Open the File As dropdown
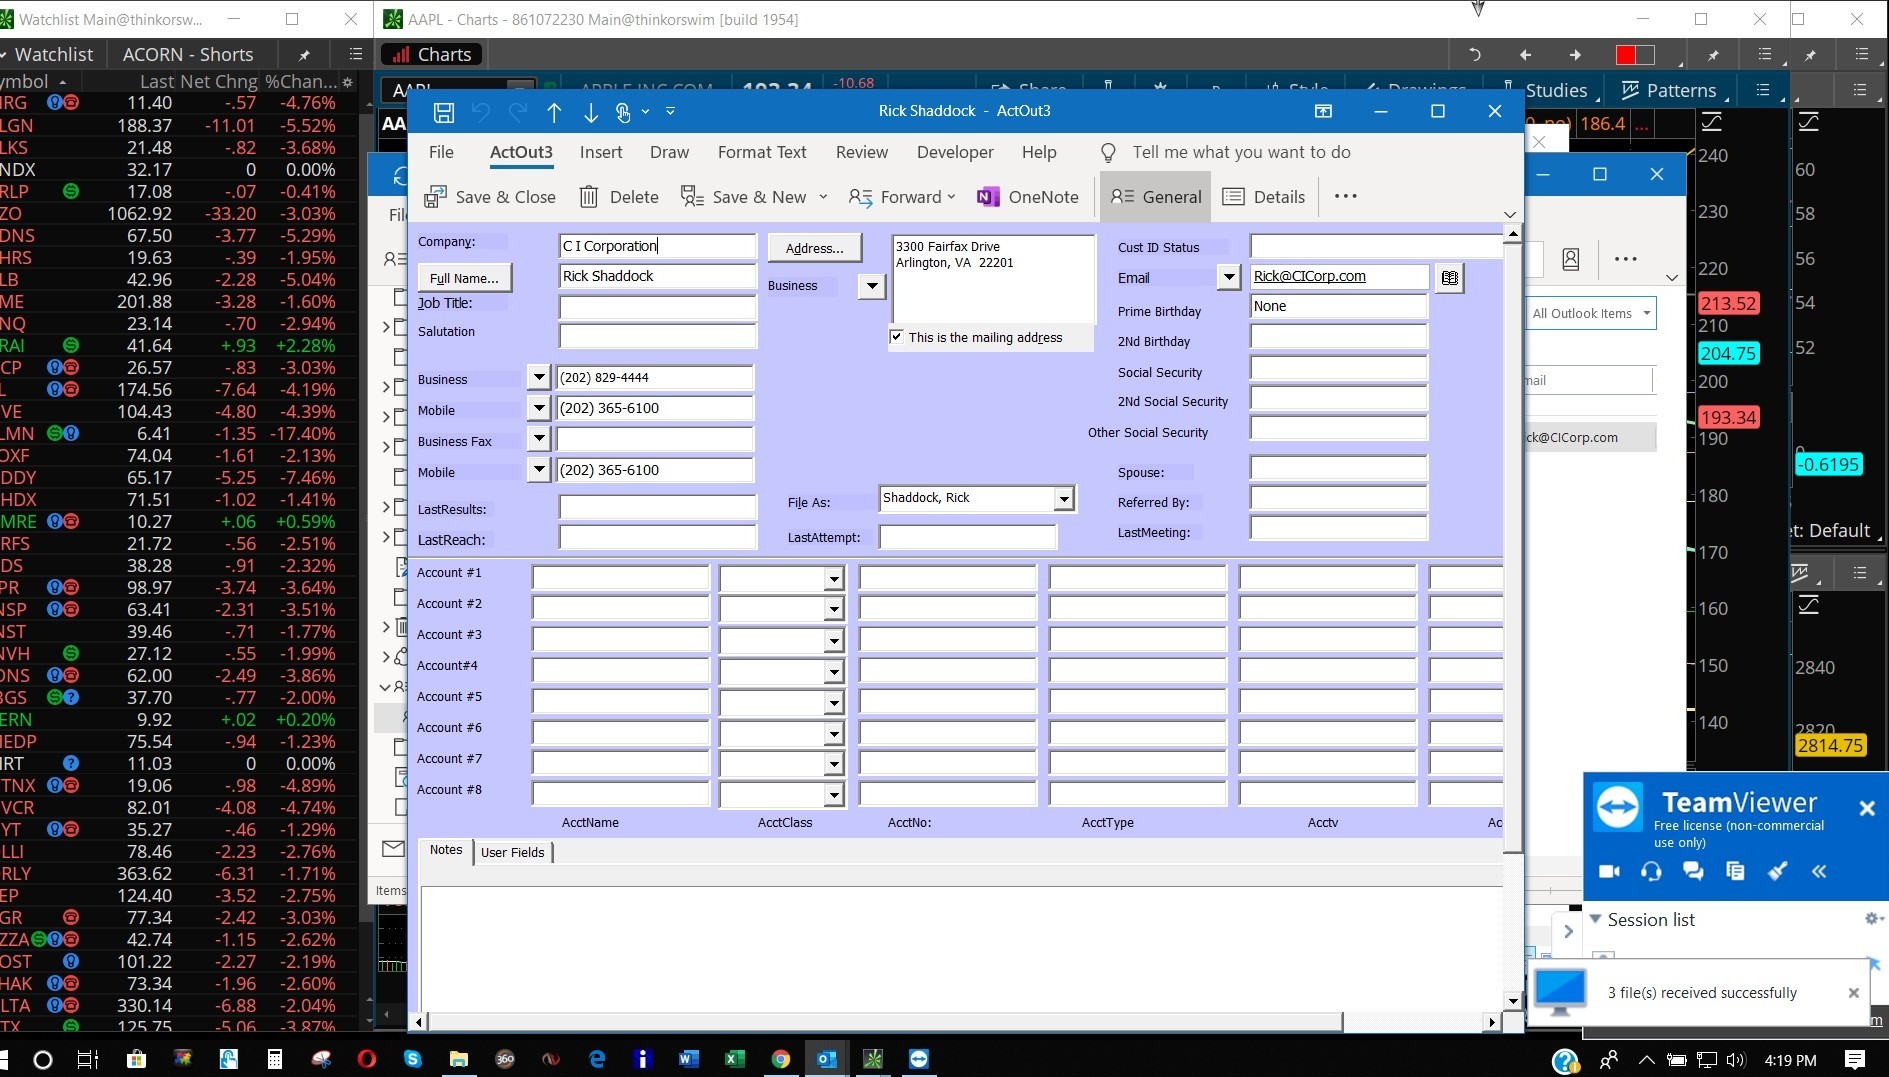 click(1064, 498)
